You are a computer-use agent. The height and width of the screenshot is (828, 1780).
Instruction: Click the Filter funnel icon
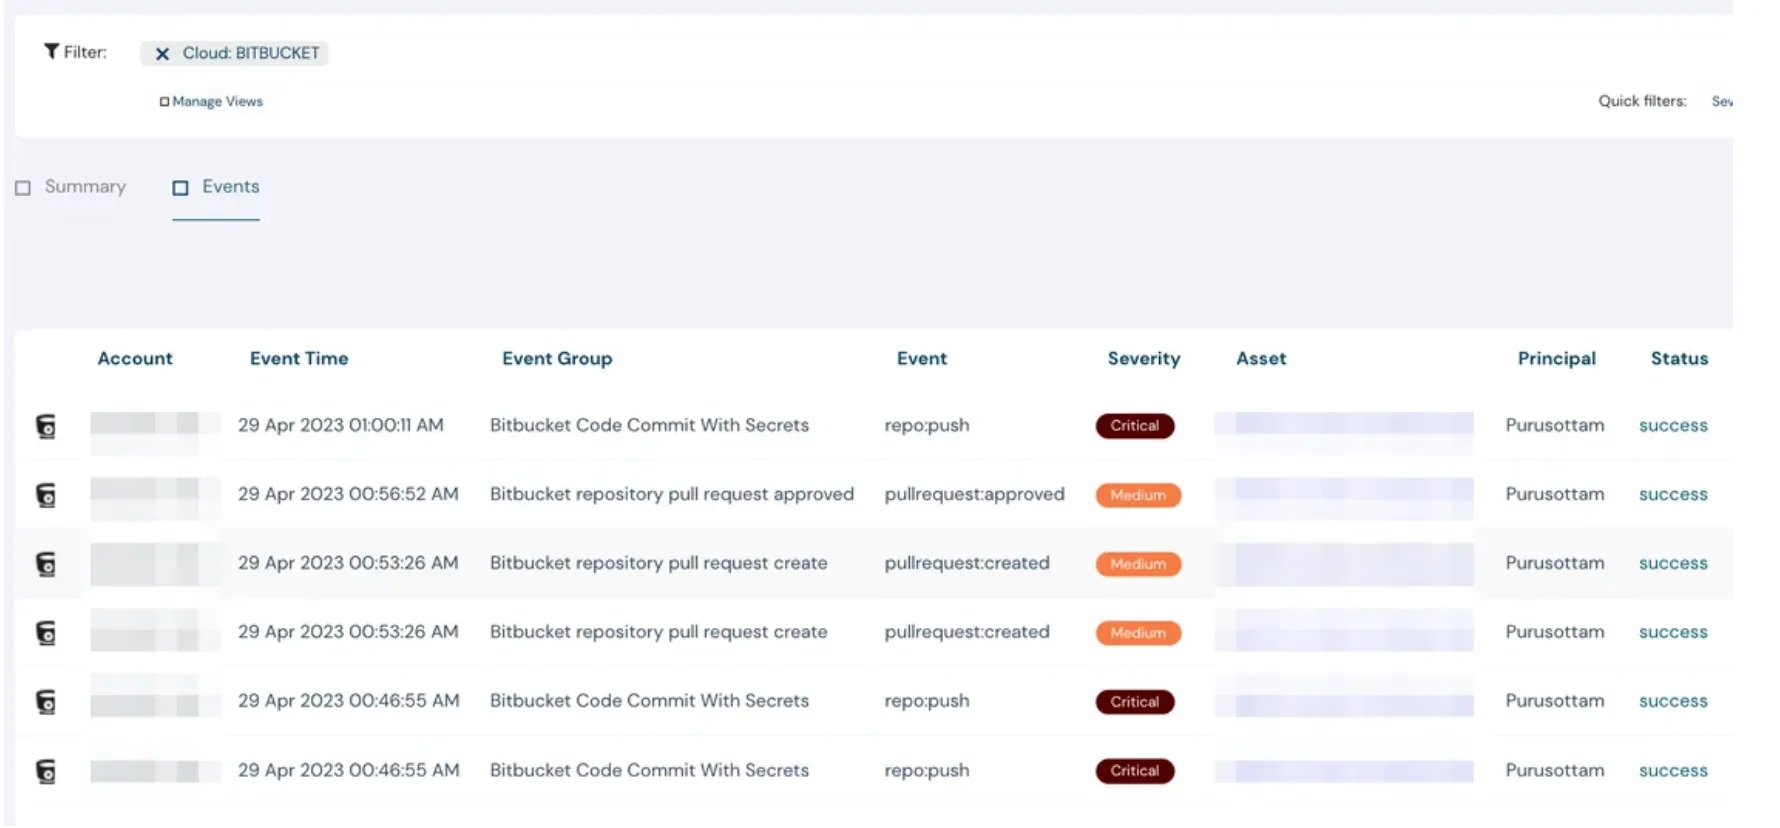click(x=51, y=52)
